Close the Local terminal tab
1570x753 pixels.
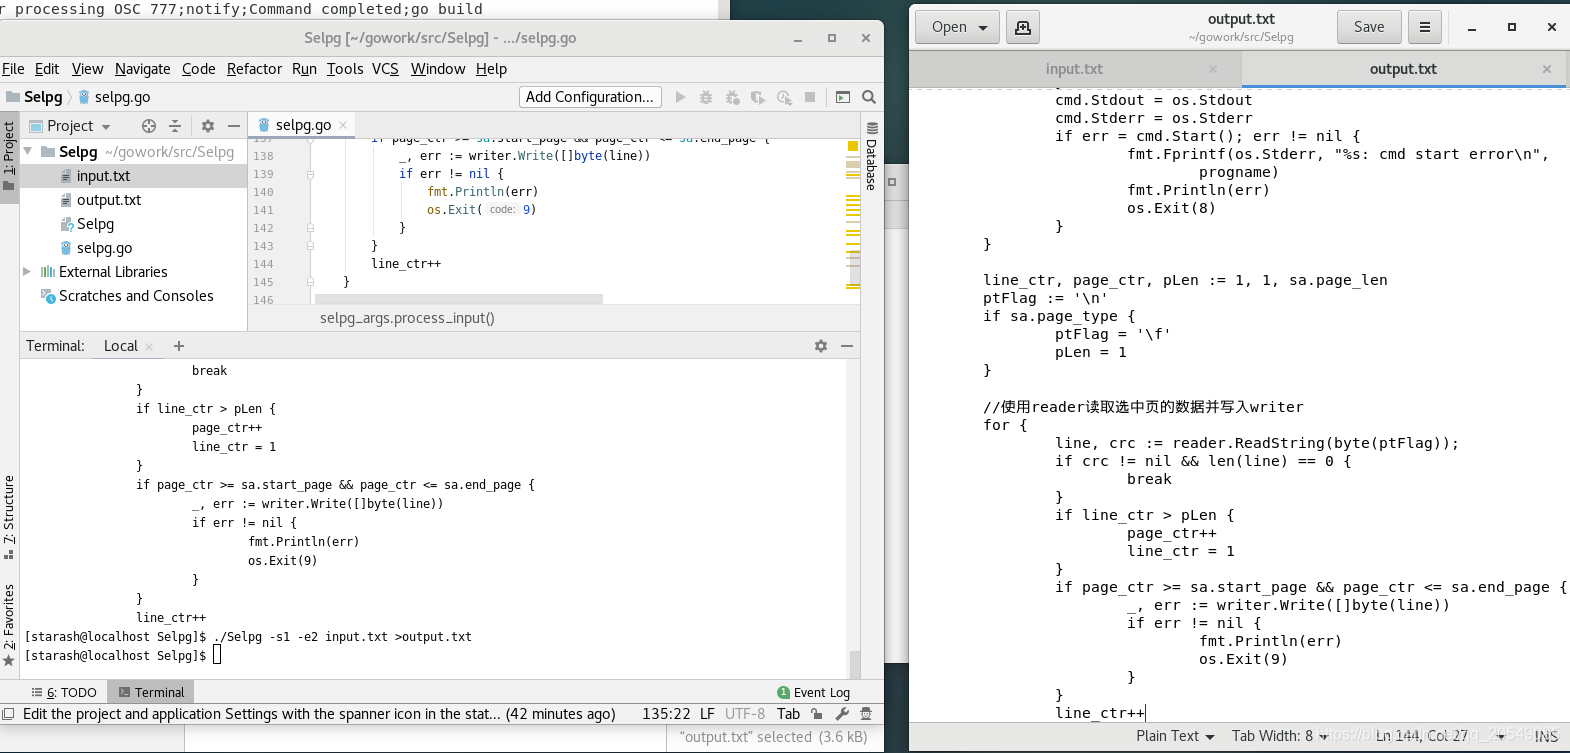pyautogui.click(x=149, y=347)
